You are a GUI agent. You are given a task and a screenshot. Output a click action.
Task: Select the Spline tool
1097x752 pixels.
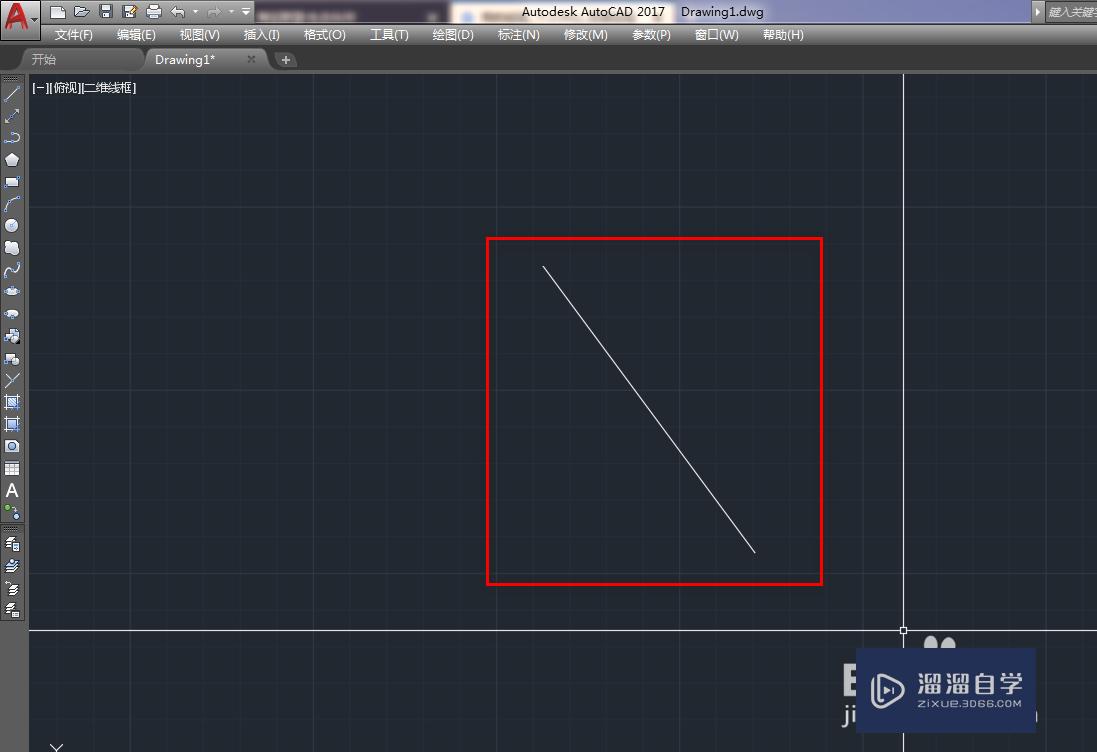12,269
